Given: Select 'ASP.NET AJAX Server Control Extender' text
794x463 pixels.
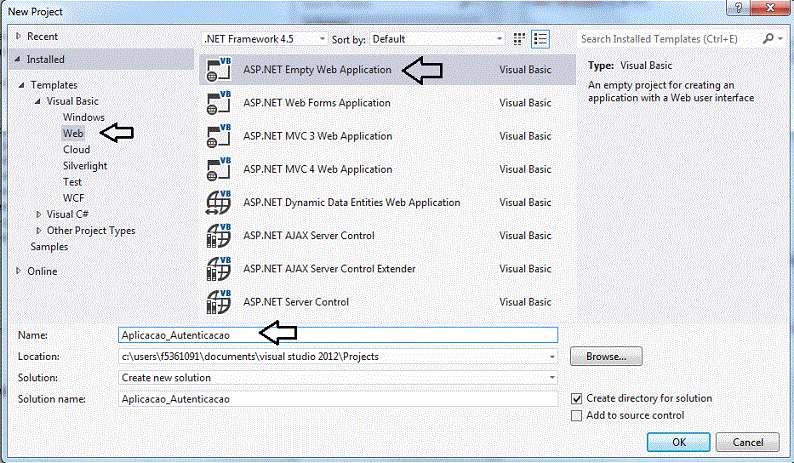Looking at the screenshot, I should [329, 269].
